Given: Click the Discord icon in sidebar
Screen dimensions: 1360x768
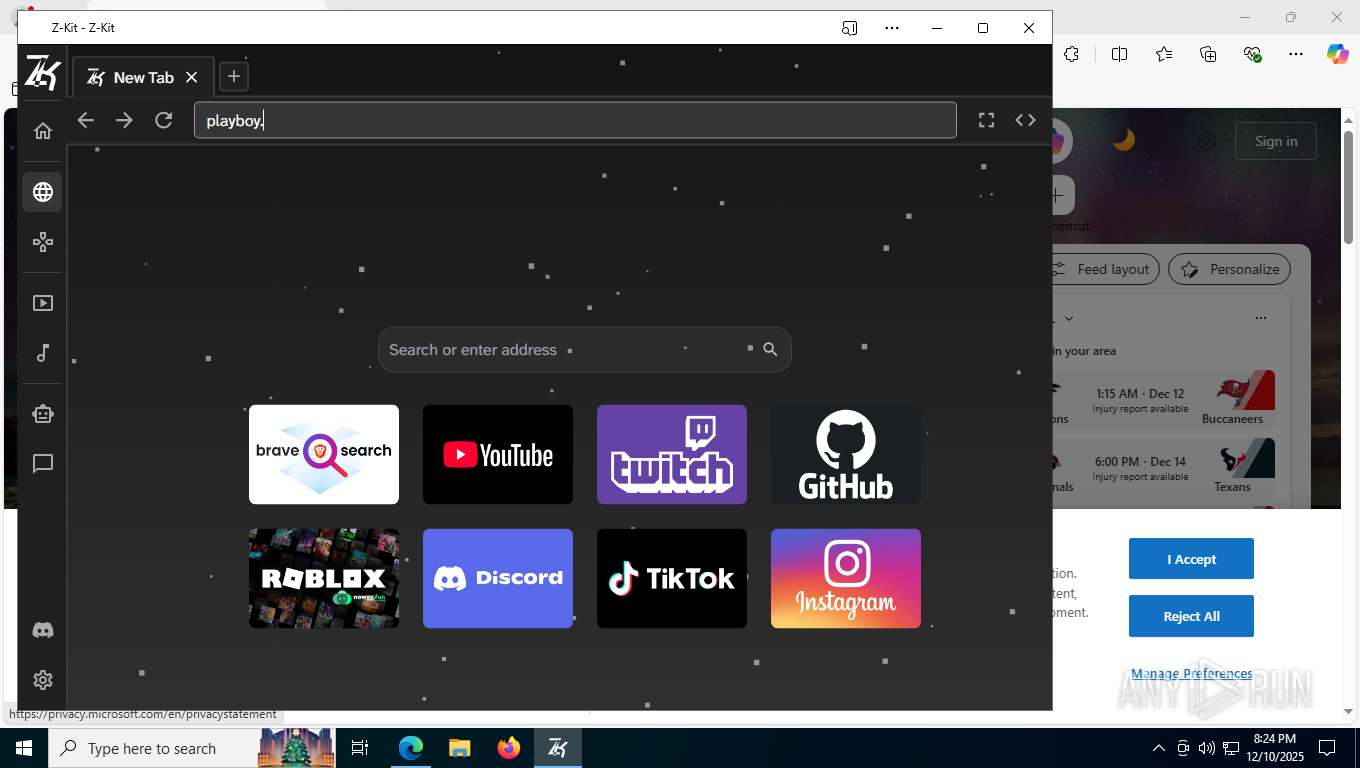Looking at the screenshot, I should pos(43,631).
